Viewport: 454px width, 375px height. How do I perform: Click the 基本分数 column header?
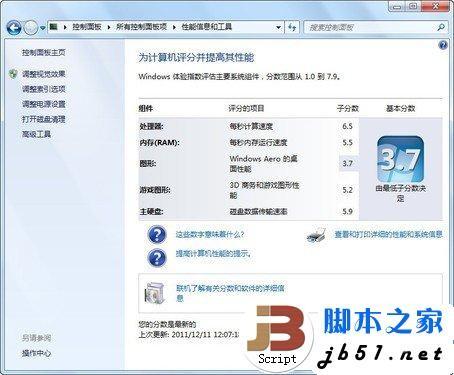(x=400, y=108)
